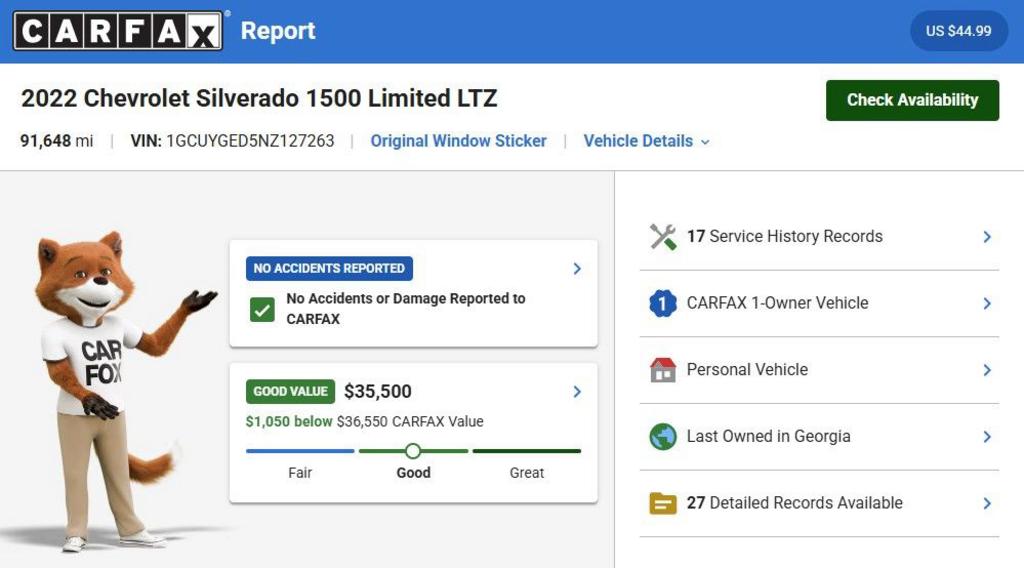Screen dimensions: 1024x568
Task: Click the dark green Great segment of value bar
Action: (x=526, y=451)
